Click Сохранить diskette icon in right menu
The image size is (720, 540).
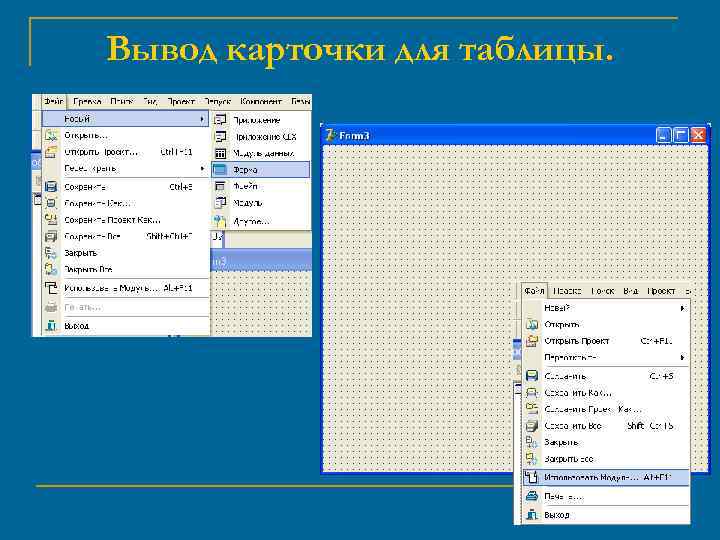tap(532, 376)
